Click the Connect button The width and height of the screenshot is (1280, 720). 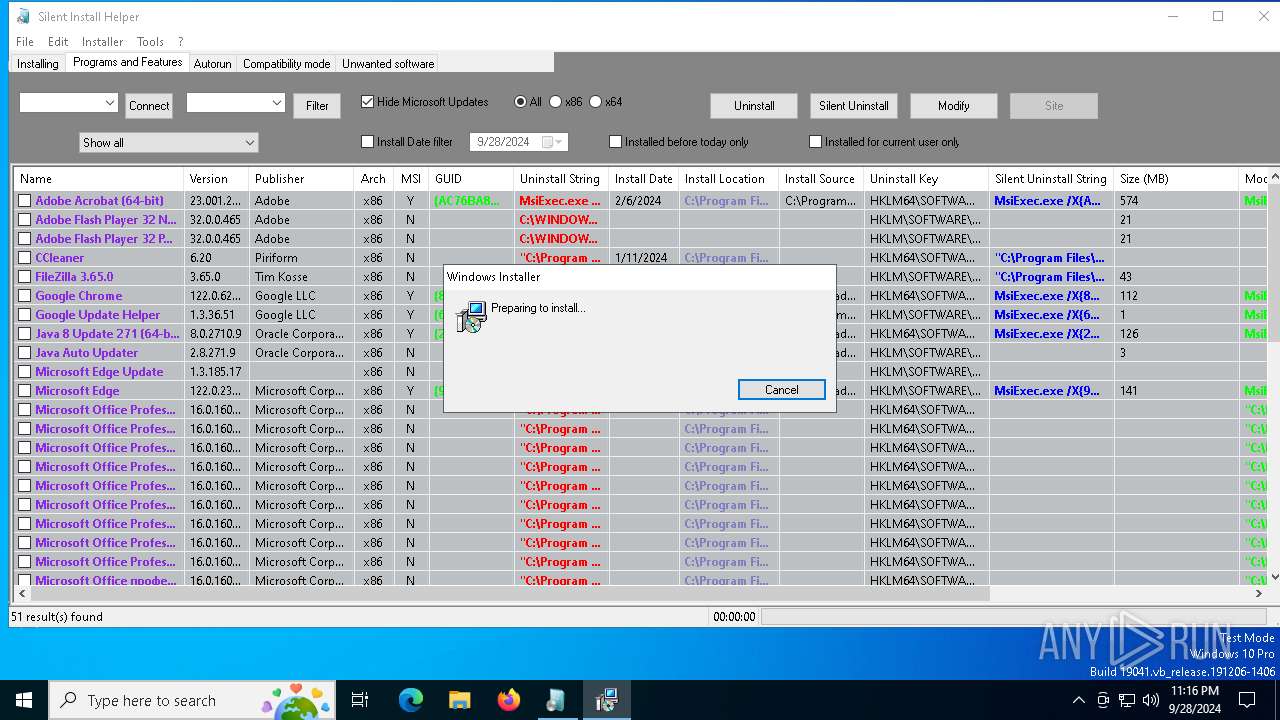149,106
